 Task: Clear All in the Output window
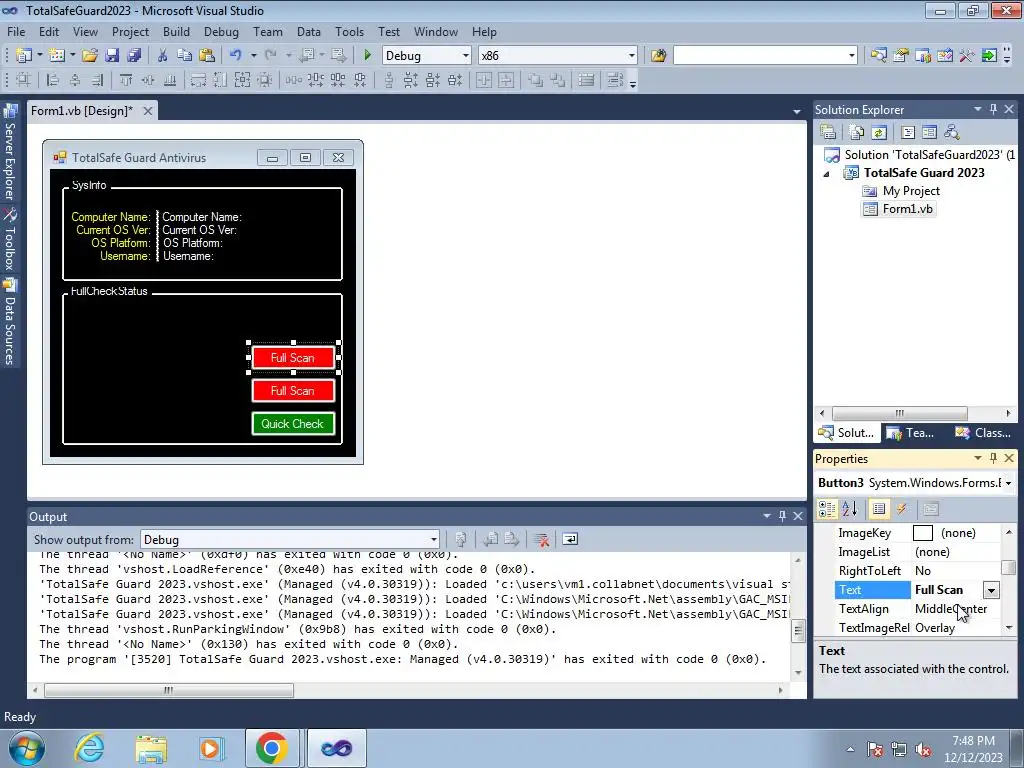point(541,539)
